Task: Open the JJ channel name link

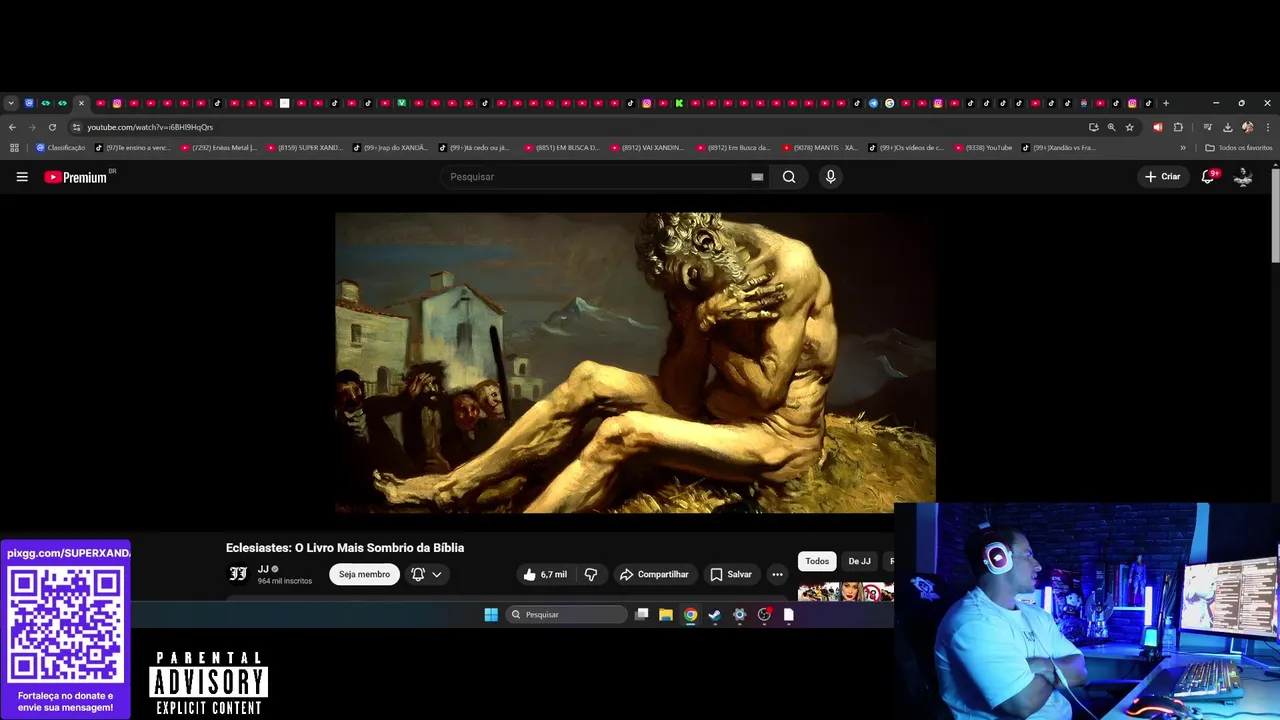Action: pyautogui.click(x=263, y=569)
